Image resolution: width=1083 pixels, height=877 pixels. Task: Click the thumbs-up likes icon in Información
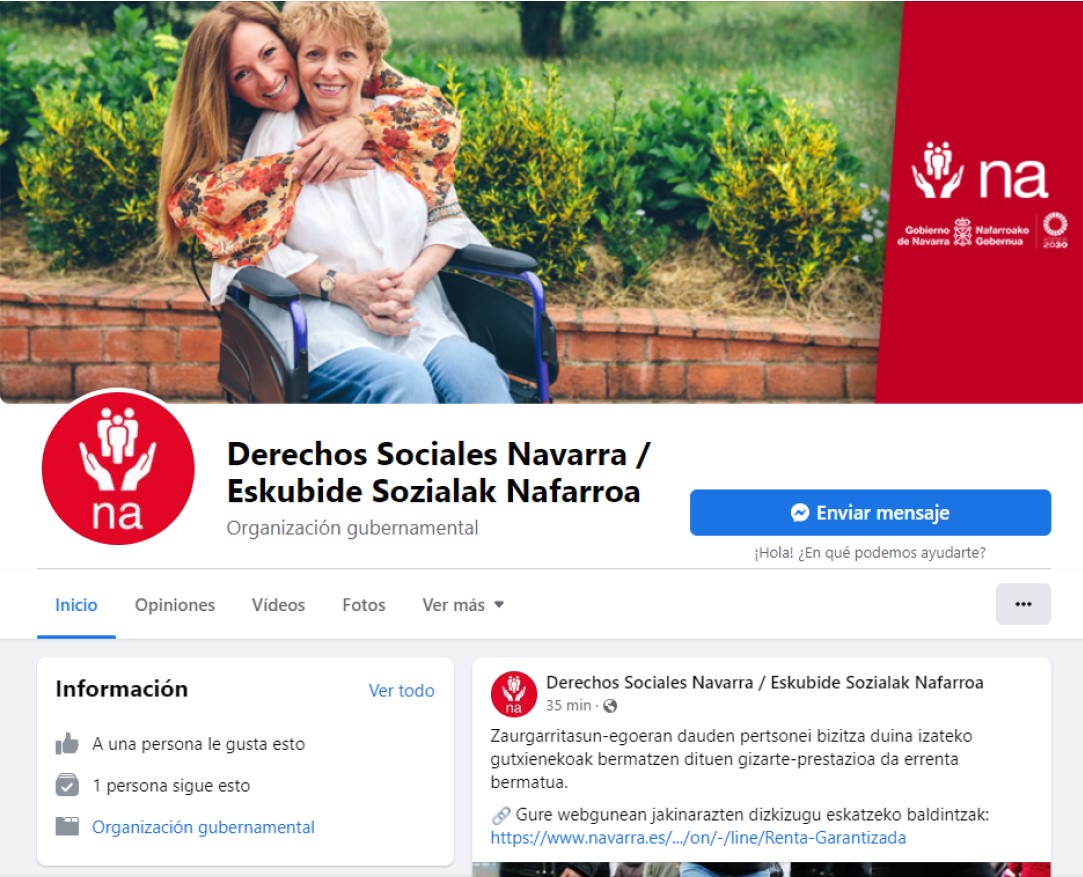tap(67, 744)
